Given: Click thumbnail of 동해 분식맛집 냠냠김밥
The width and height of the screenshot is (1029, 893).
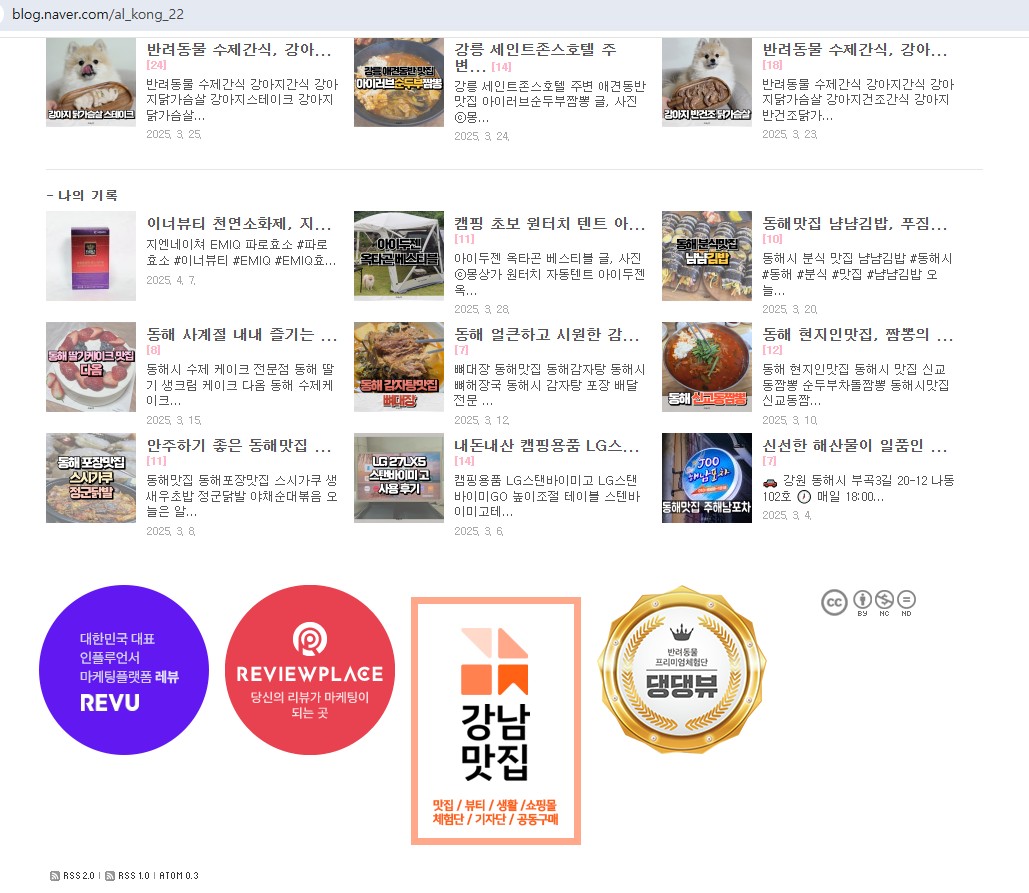Looking at the screenshot, I should [x=707, y=256].
